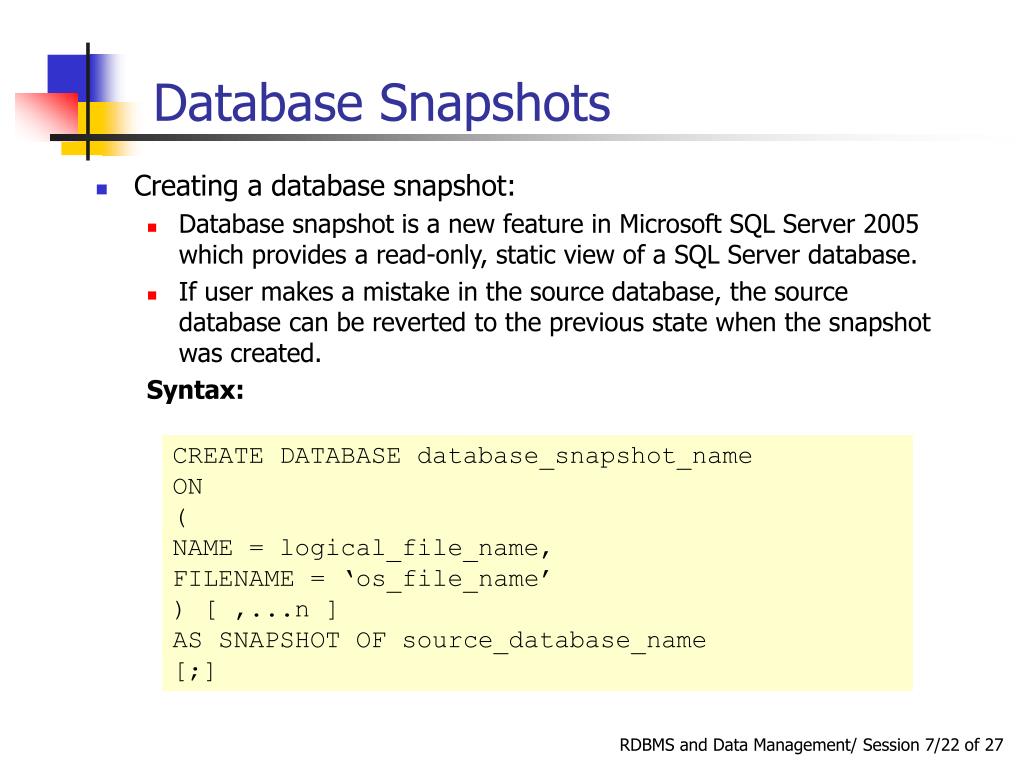
Task: Click the '[;]' code line
Action: pyautogui.click(x=195, y=671)
